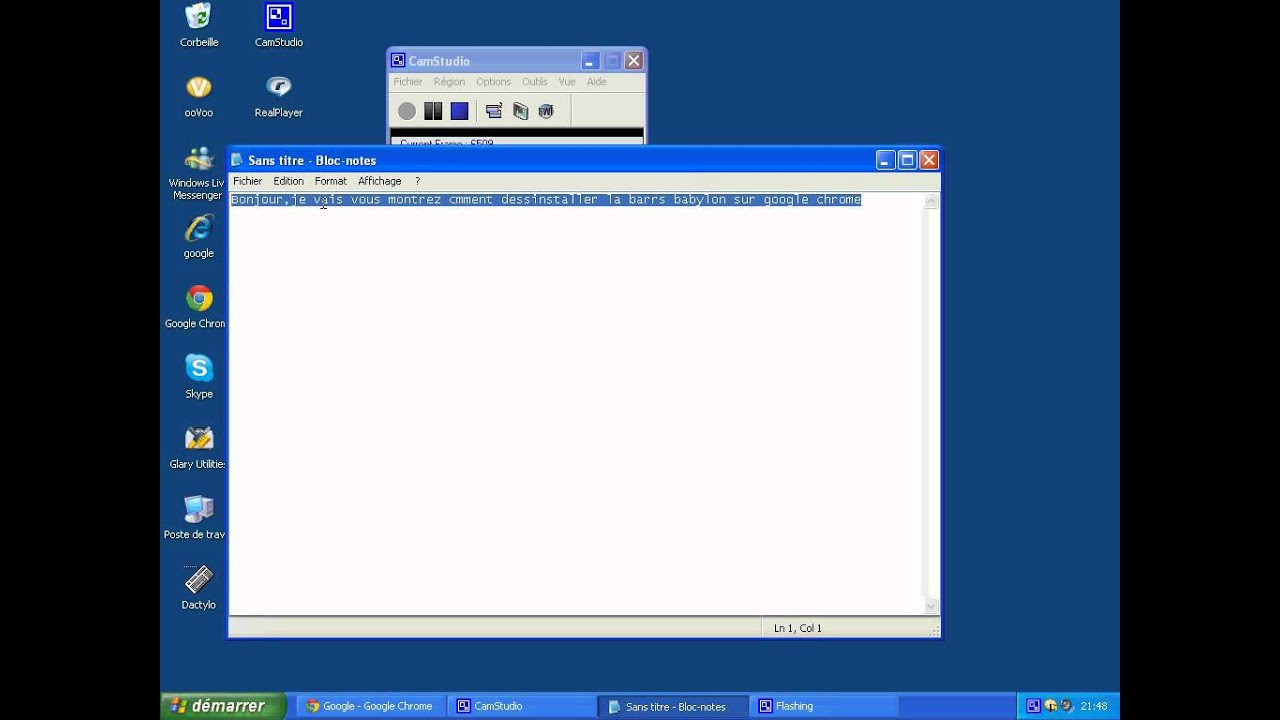Select the Google Chrome desktop icon
The height and width of the screenshot is (720, 1280).
click(x=197, y=307)
